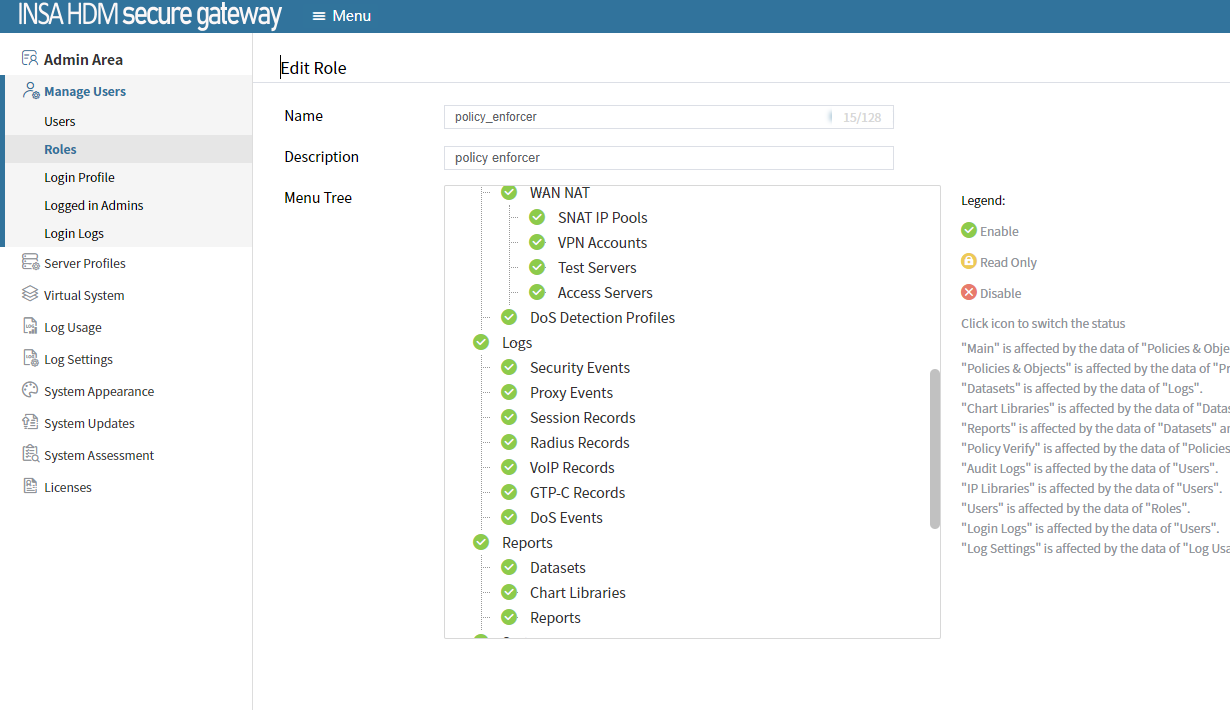This screenshot has height=710, width=1230.
Task: Toggle status icon for Chart Libraries
Action: coord(509,593)
